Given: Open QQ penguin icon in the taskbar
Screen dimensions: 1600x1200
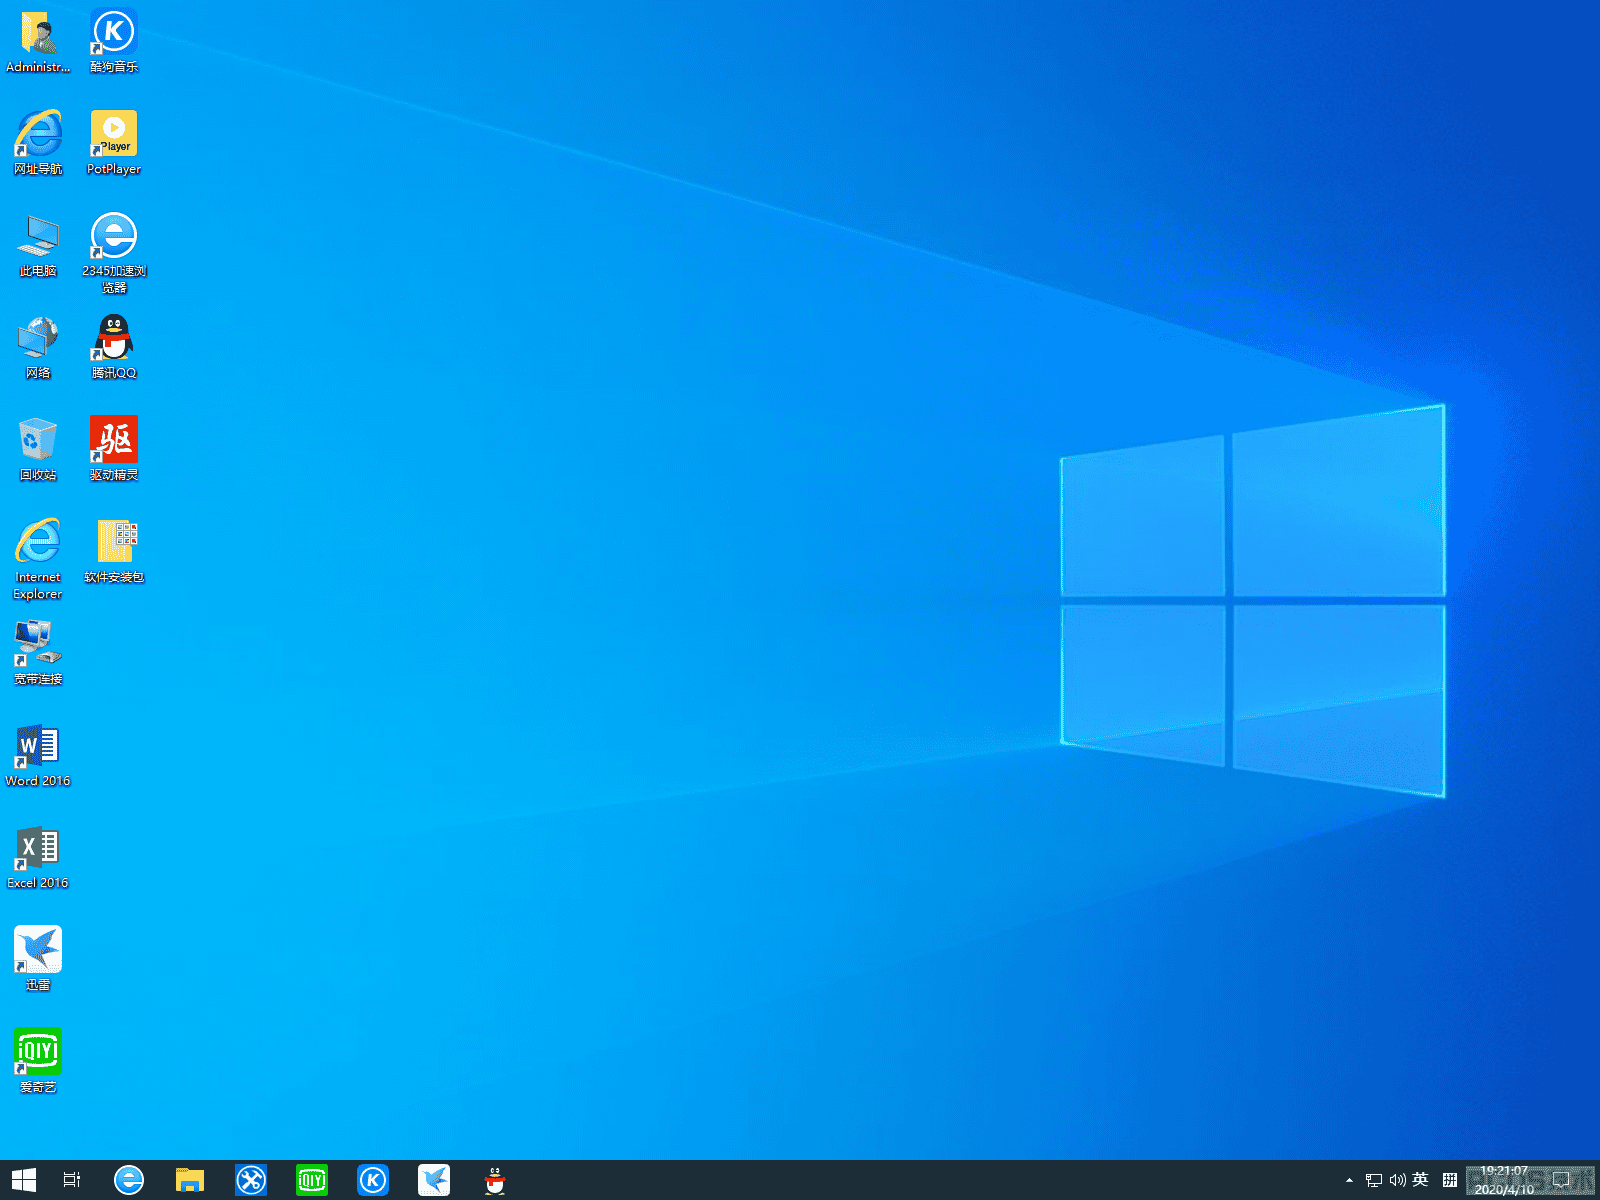Looking at the screenshot, I should point(495,1180).
